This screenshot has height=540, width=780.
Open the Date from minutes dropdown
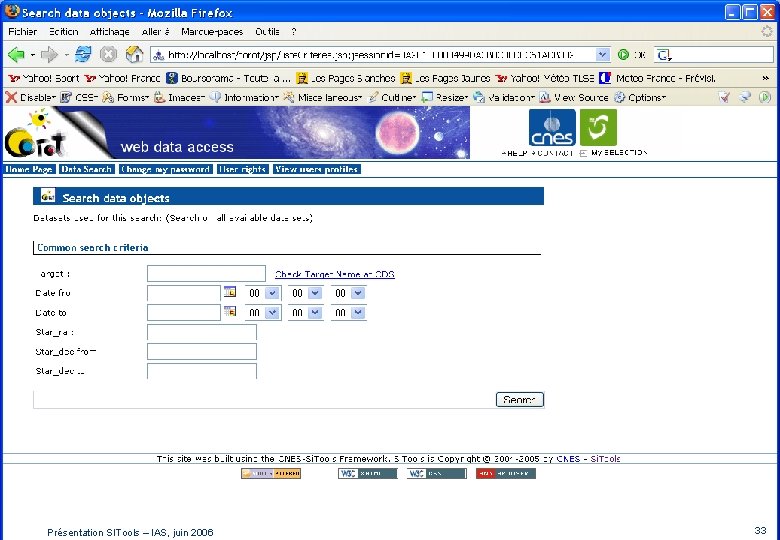(x=315, y=293)
